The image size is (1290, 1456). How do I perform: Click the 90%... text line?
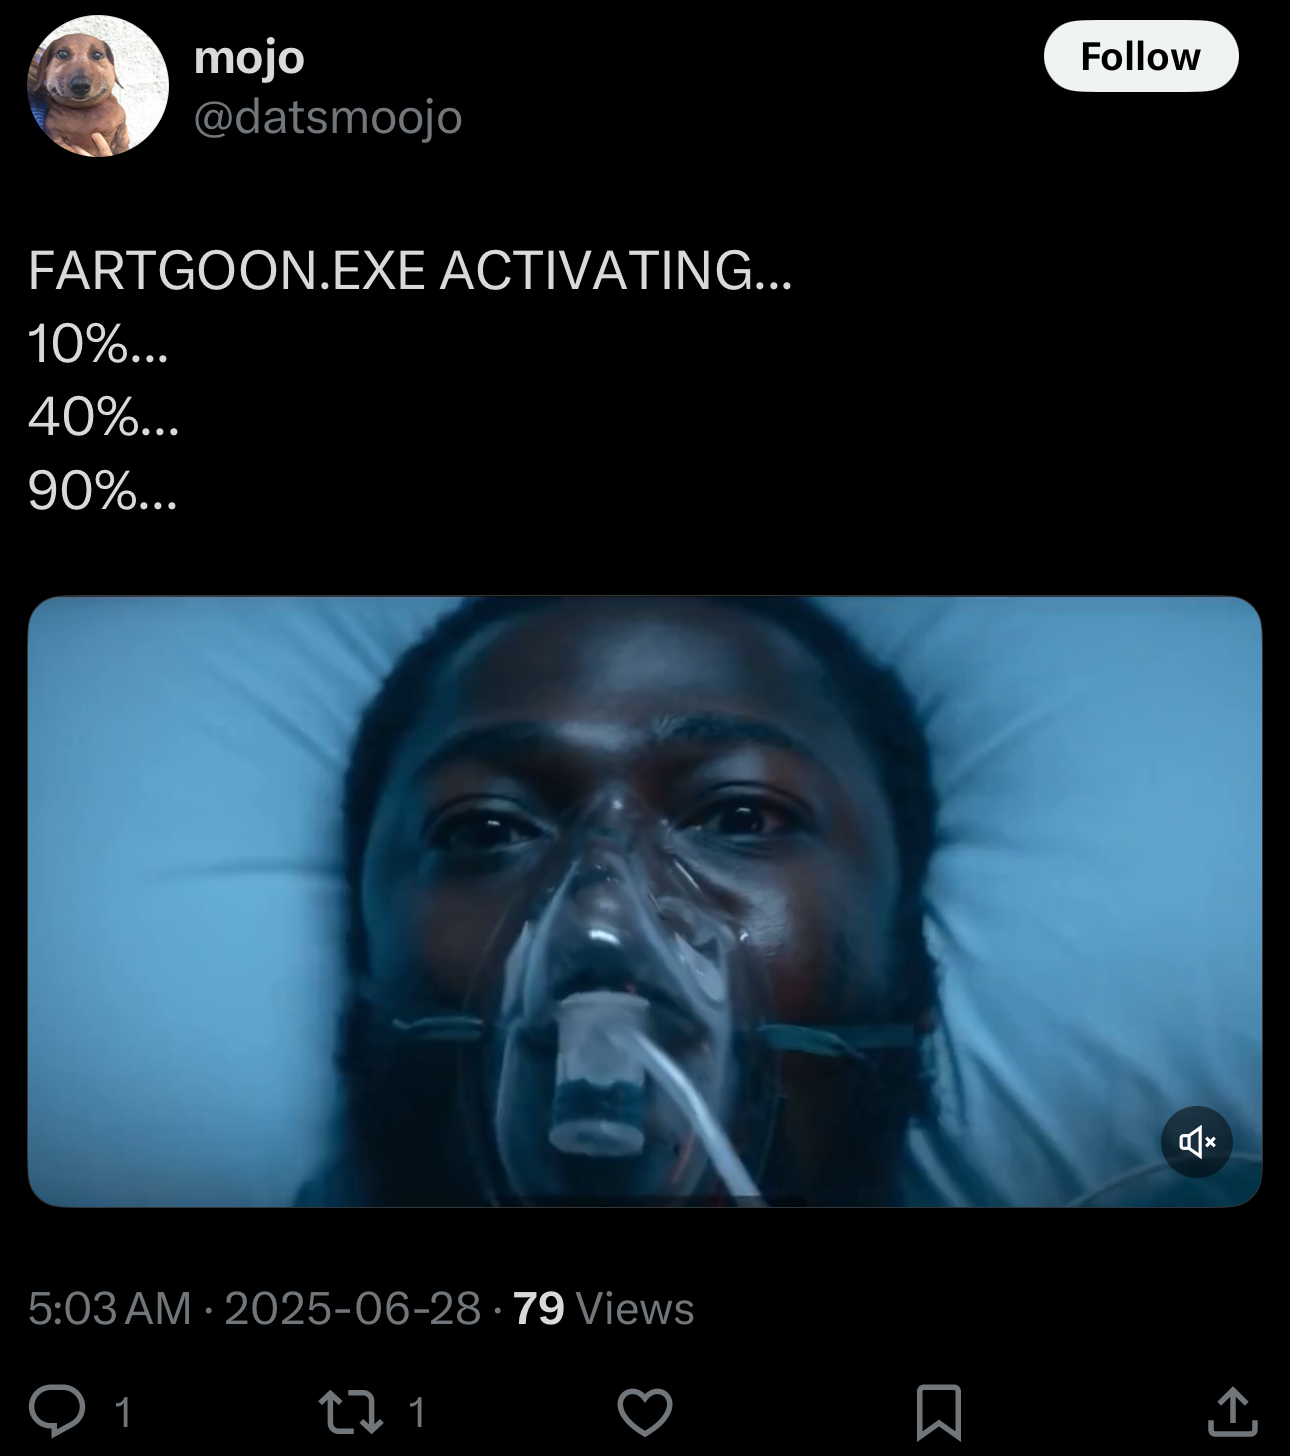point(103,490)
